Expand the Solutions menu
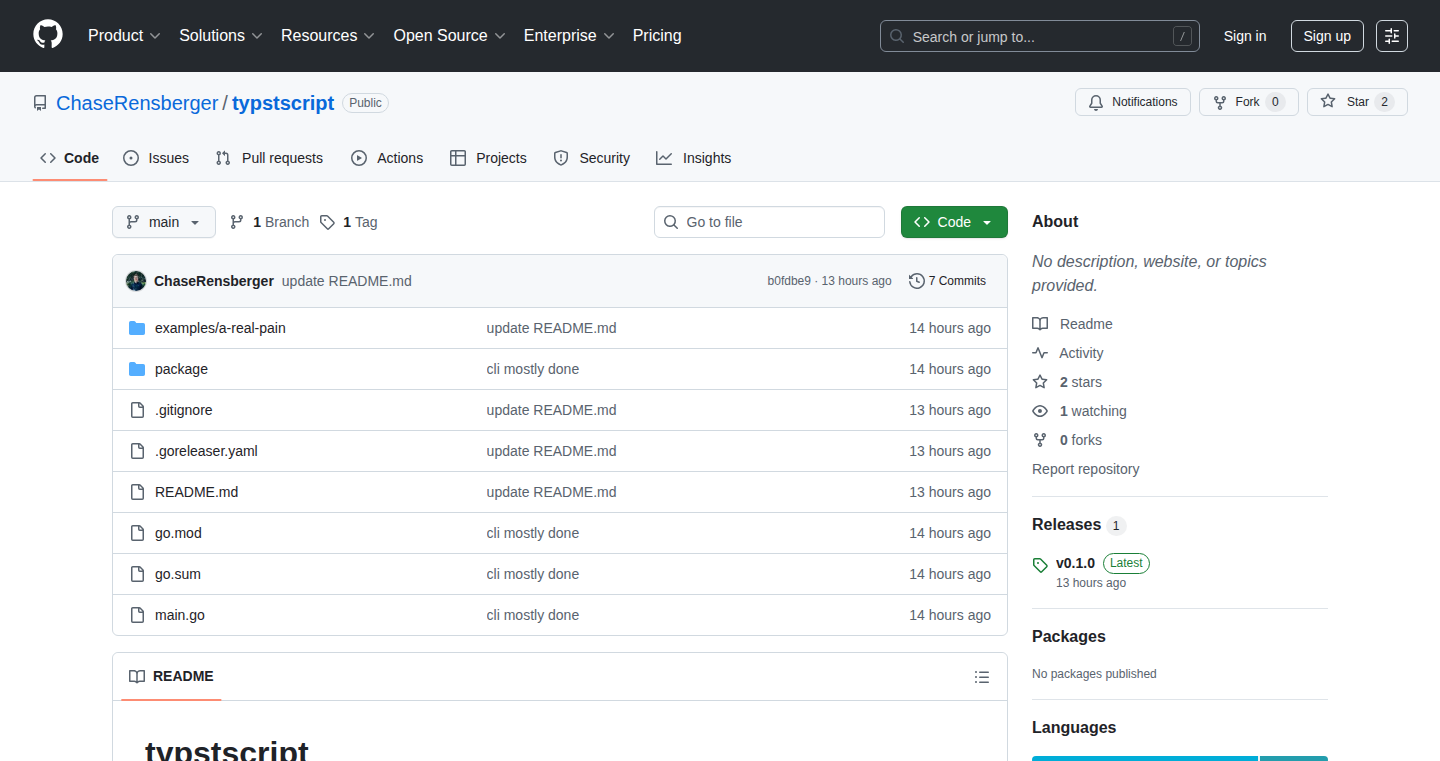This screenshot has height=761, width=1440. click(221, 36)
